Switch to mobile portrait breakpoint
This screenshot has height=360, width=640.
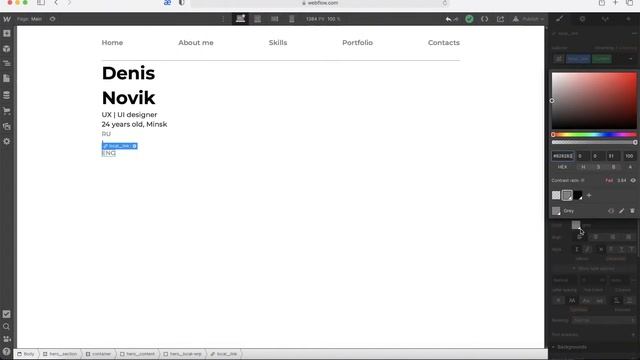tap(292, 19)
